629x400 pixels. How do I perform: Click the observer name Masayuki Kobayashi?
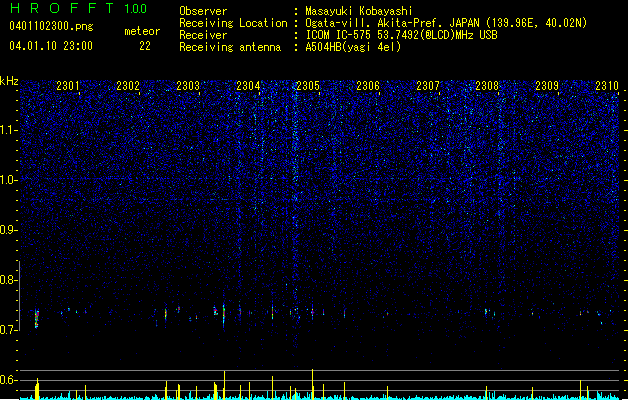[x=359, y=11]
